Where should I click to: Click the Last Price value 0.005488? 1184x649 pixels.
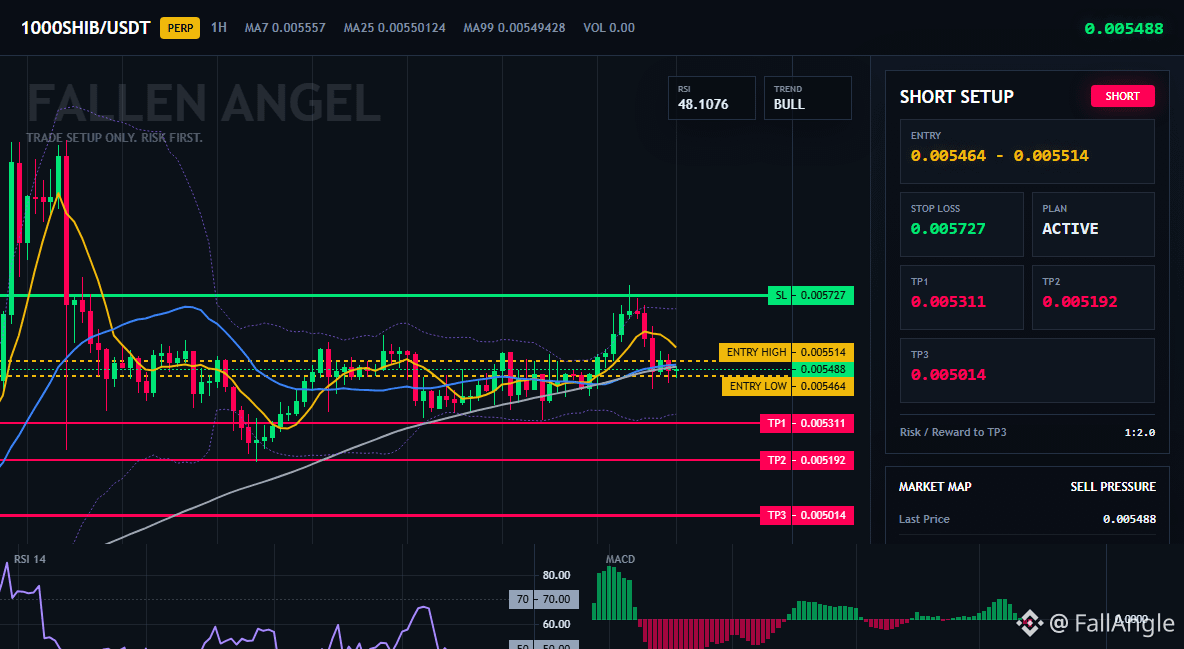(x=1129, y=519)
